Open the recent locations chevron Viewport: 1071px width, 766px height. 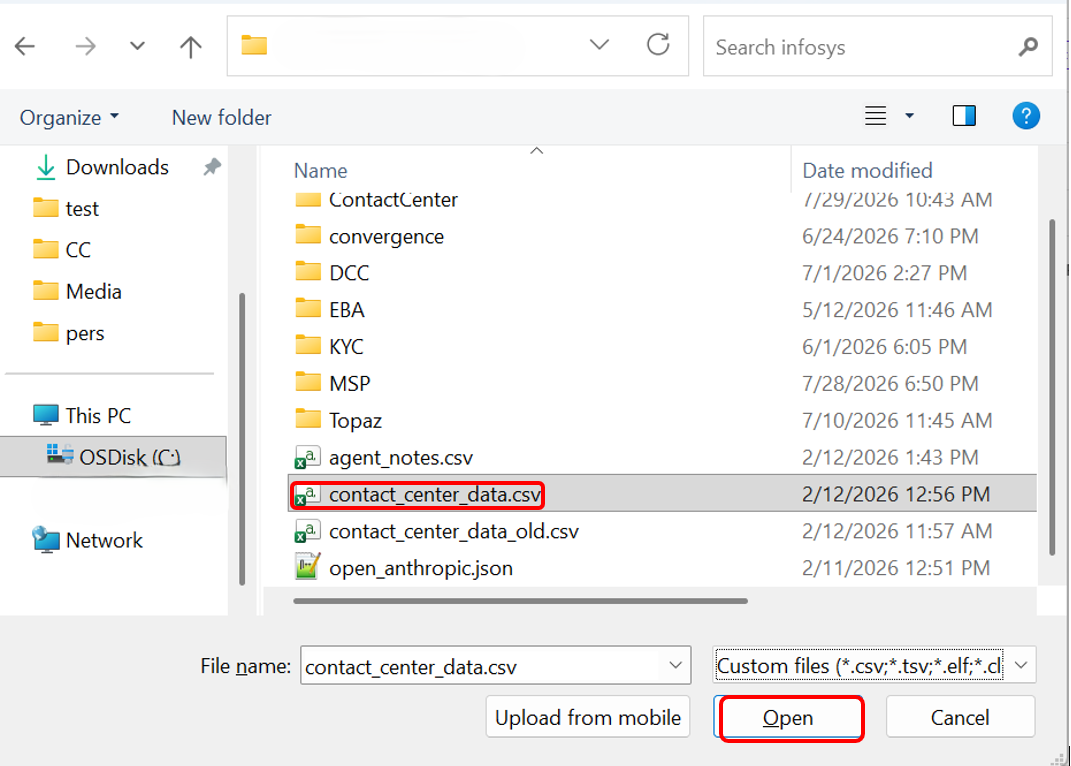point(137,46)
